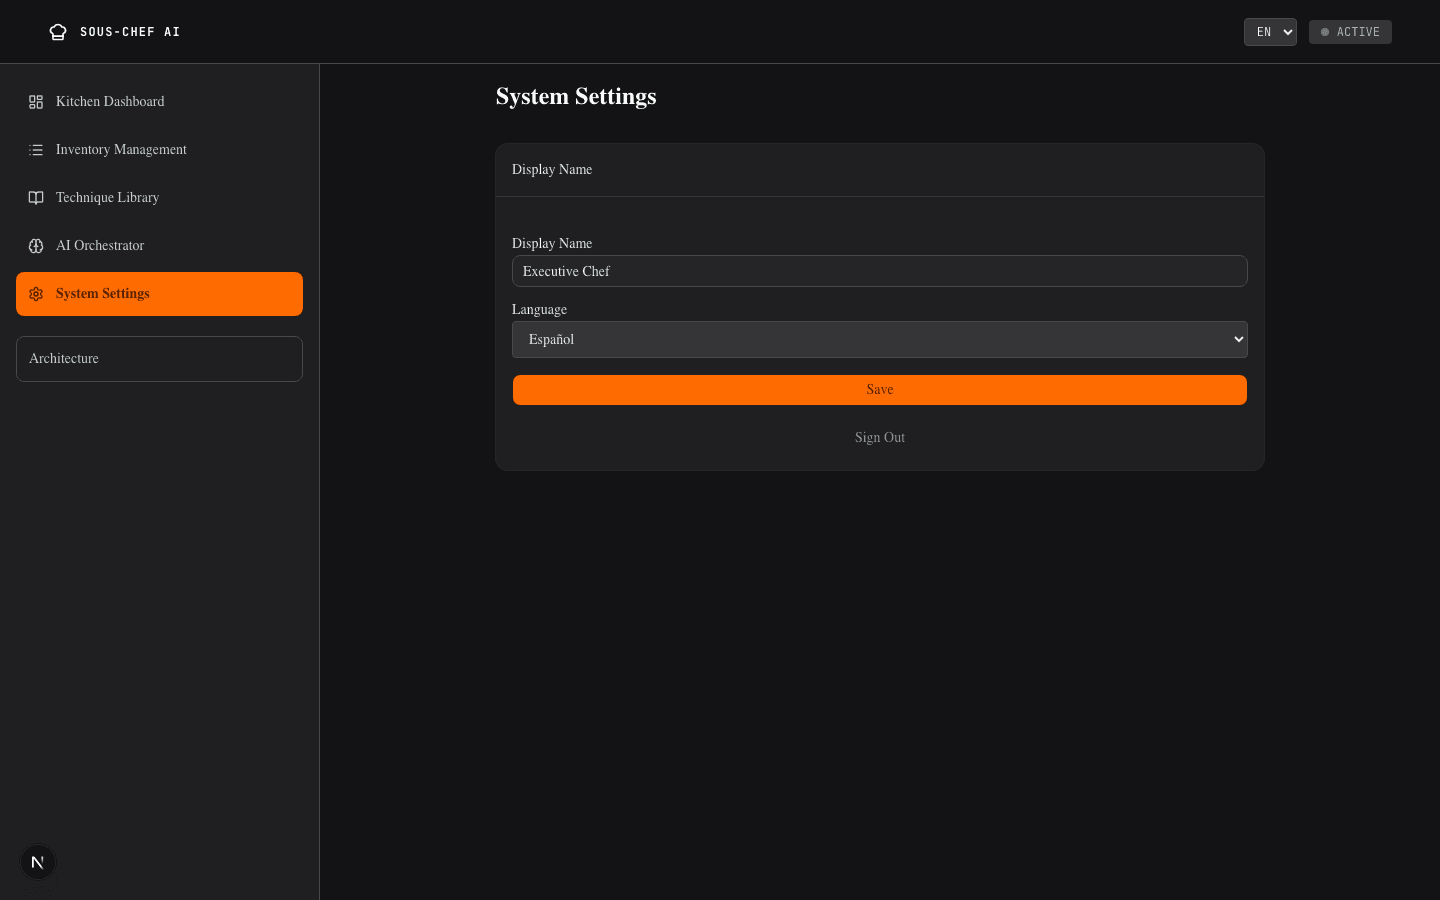This screenshot has height=900, width=1440.
Task: Click the SOUS-CHEF AI brand title
Action: pos(130,32)
